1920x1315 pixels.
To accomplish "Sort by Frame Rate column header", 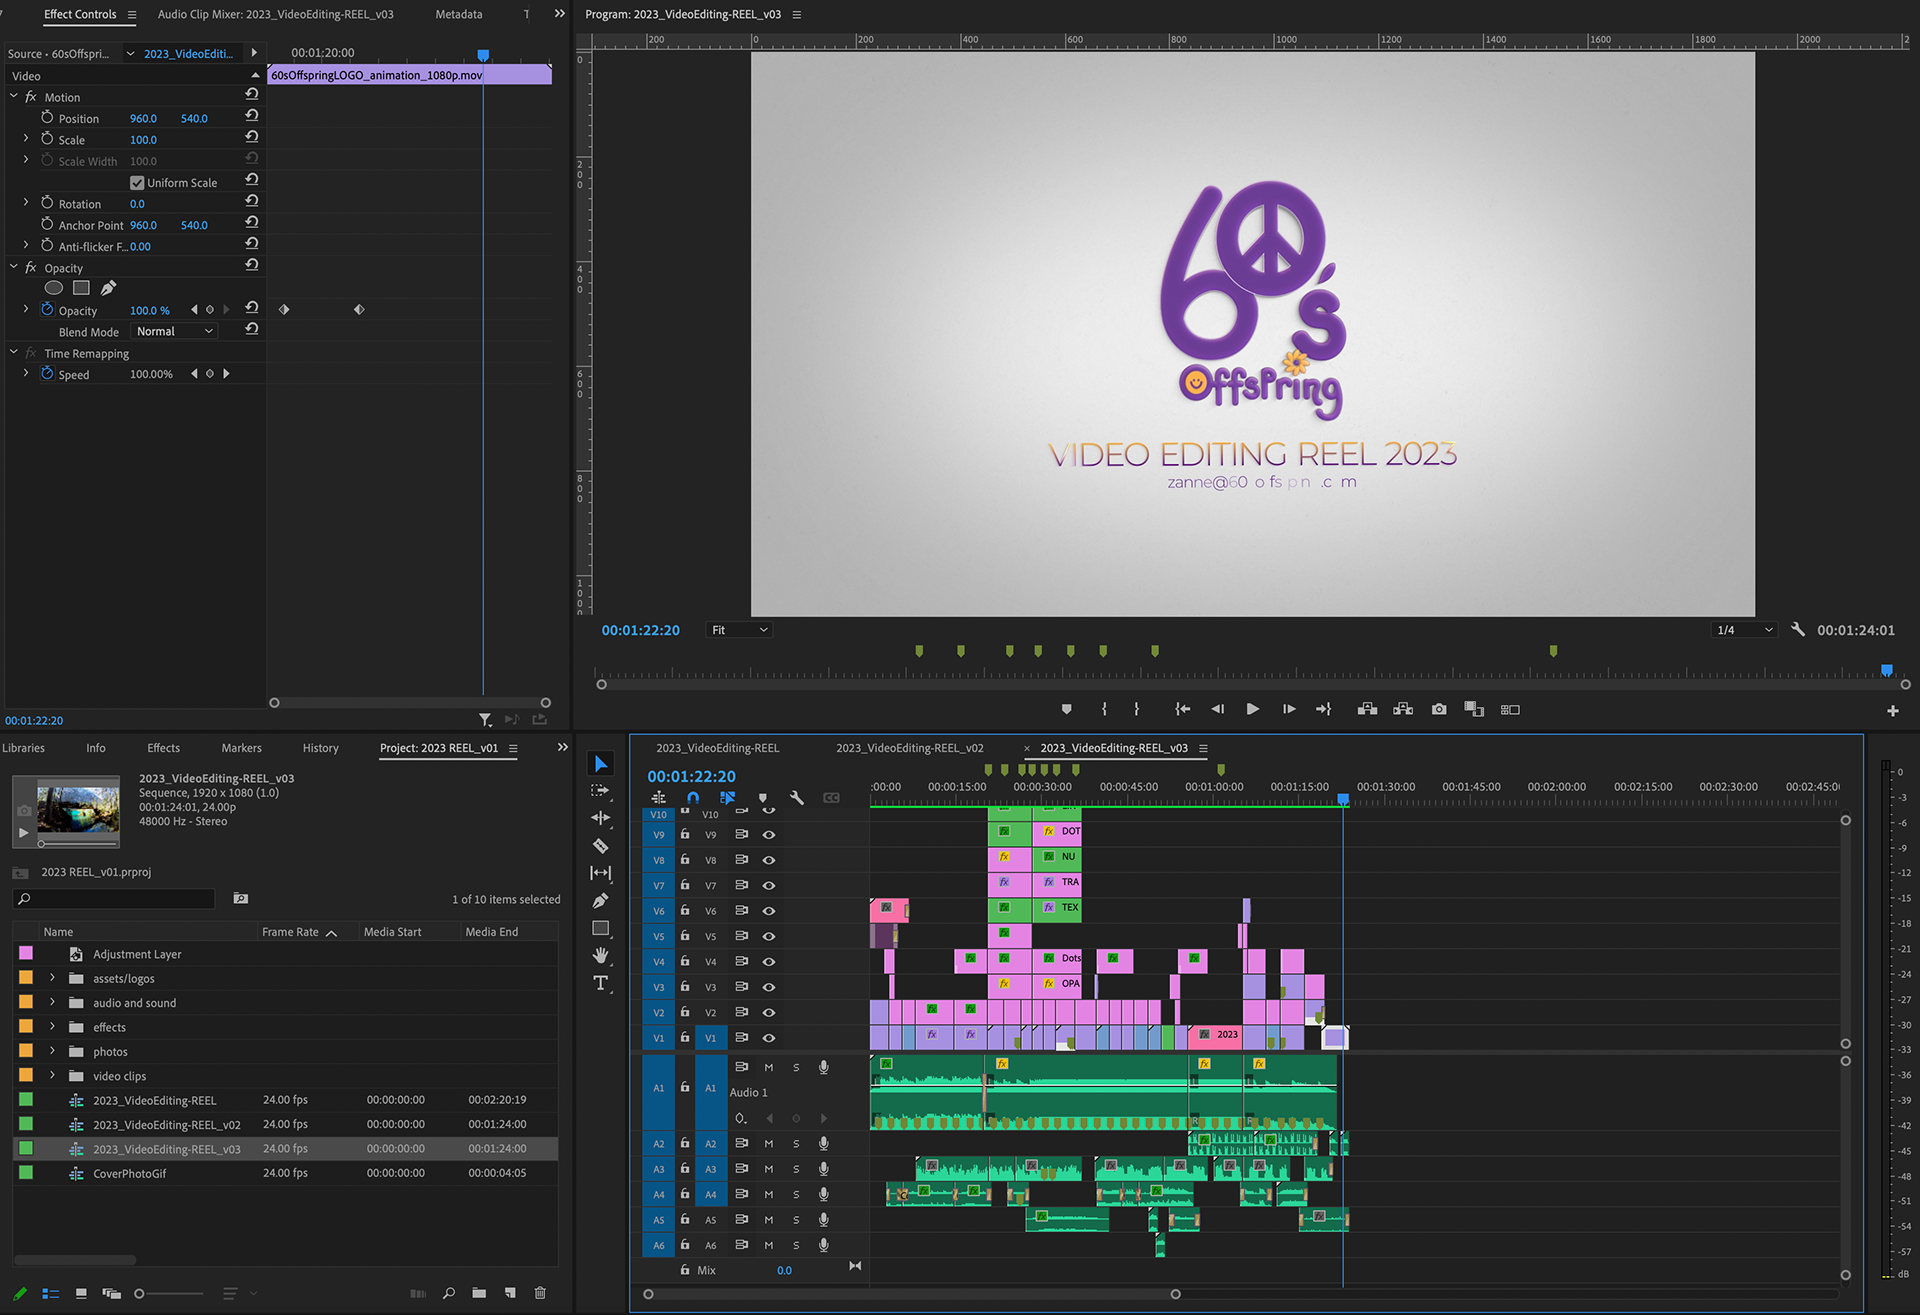I will [291, 932].
